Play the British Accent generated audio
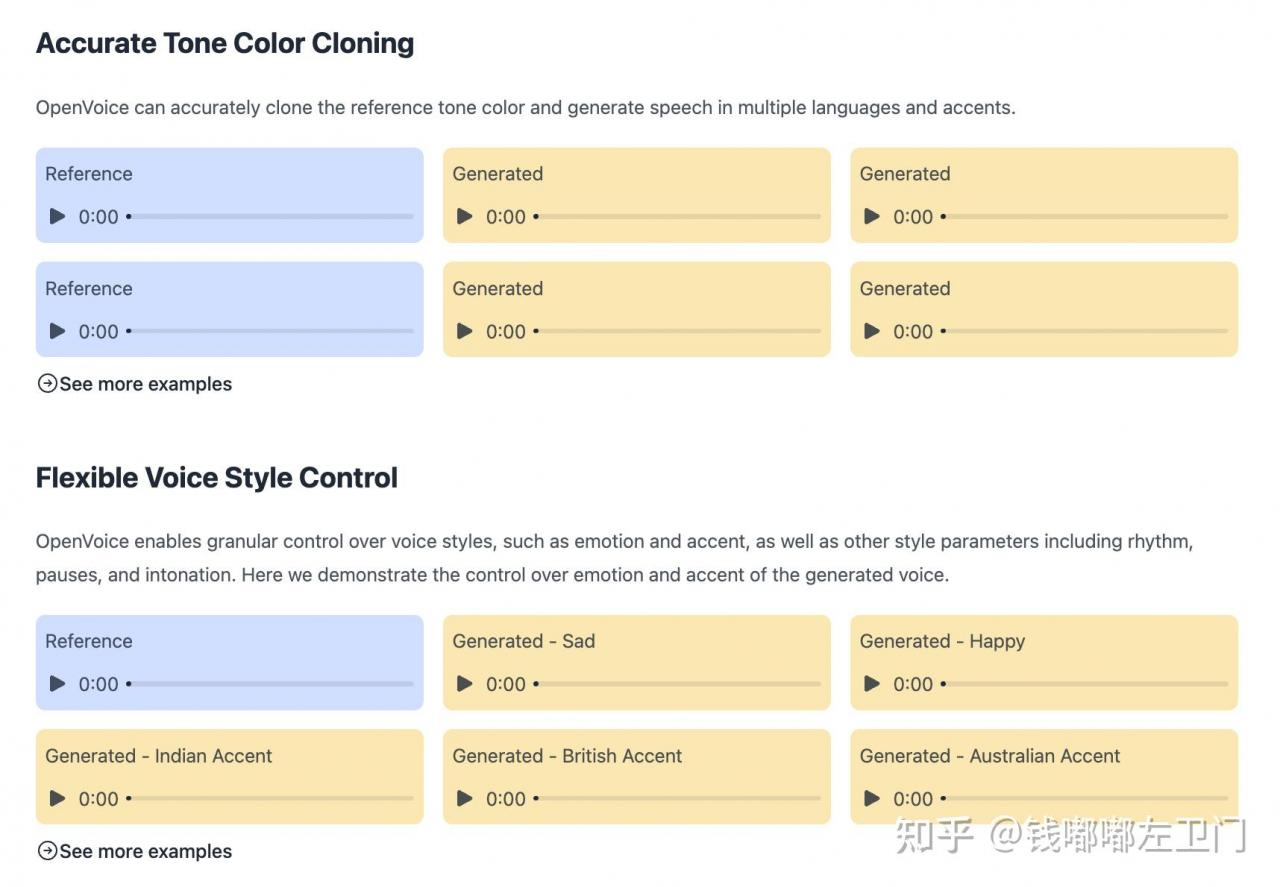The height and width of the screenshot is (887, 1280). (465, 798)
